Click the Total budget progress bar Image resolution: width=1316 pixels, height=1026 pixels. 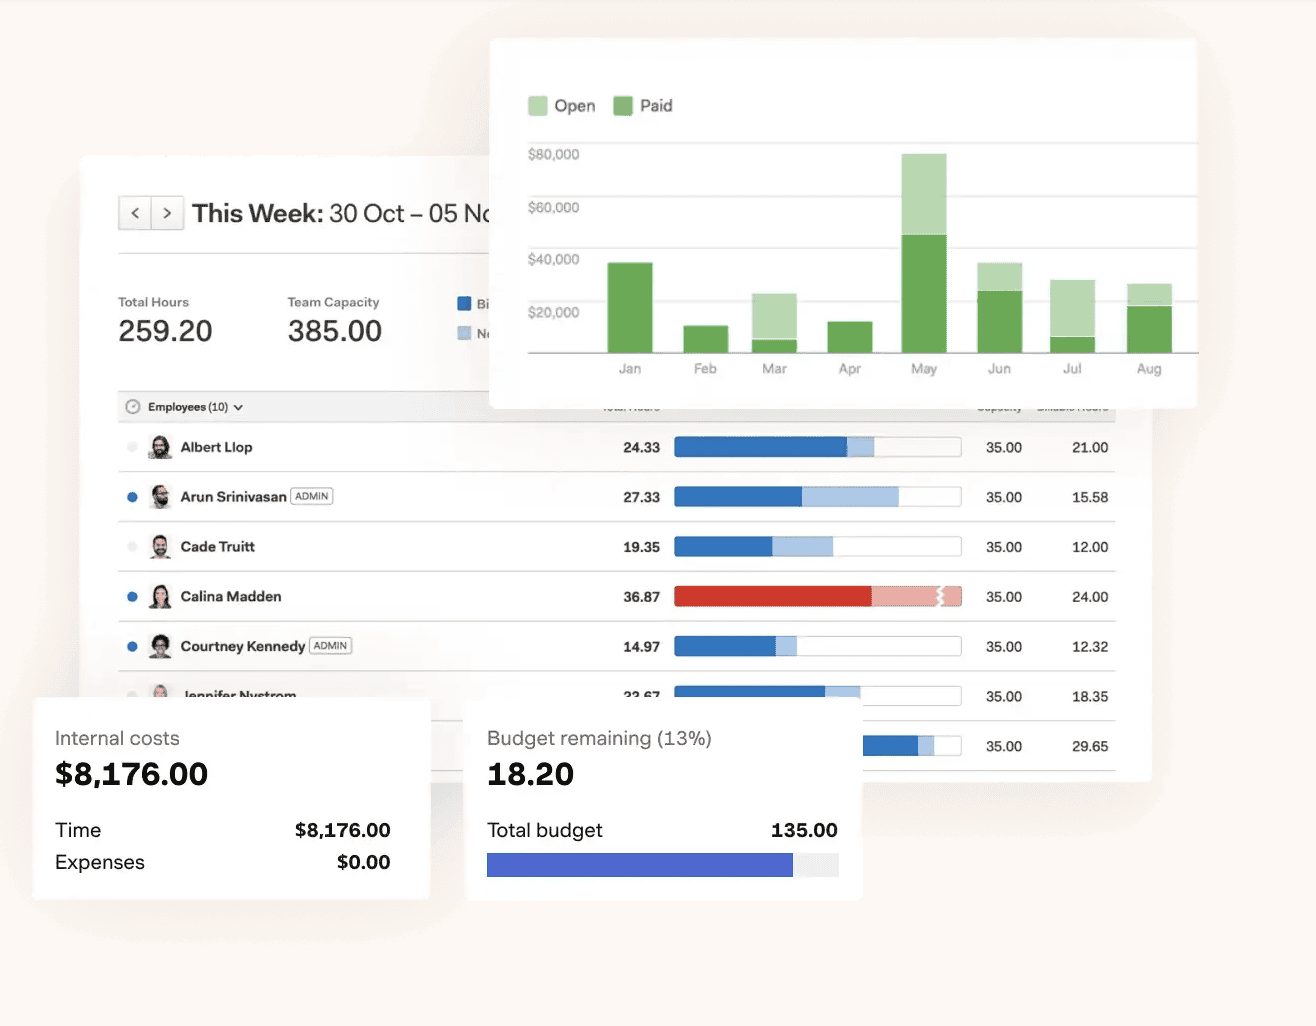pos(662,865)
